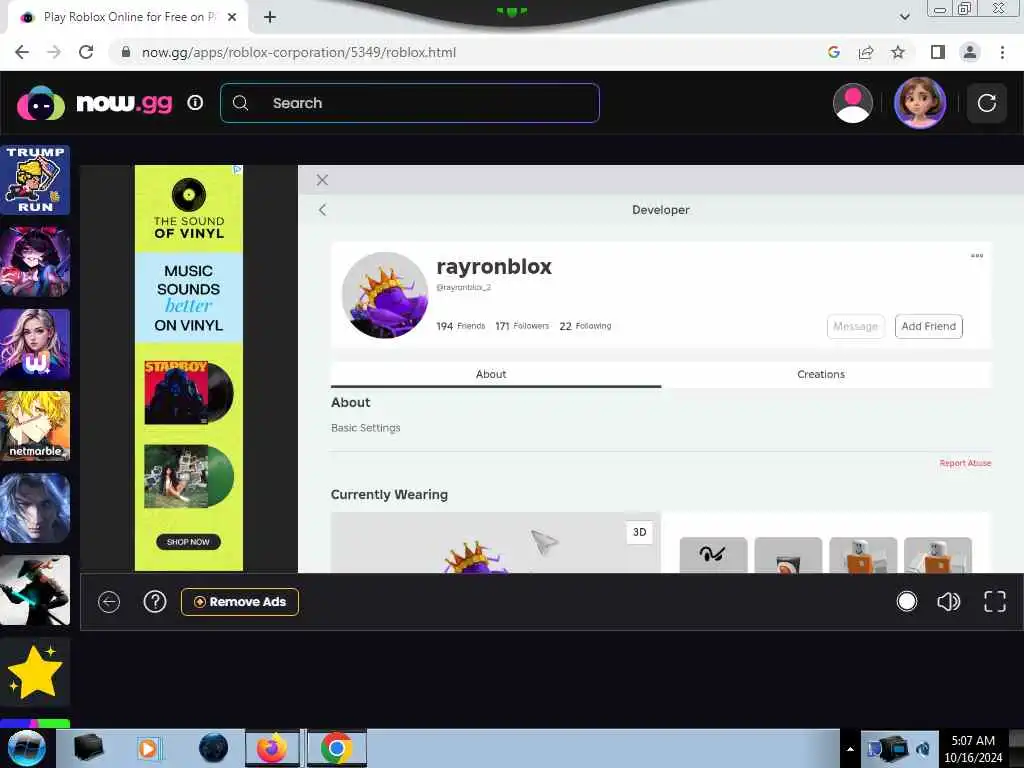
Task: Reload the page in Chrome
Action: tap(86, 52)
